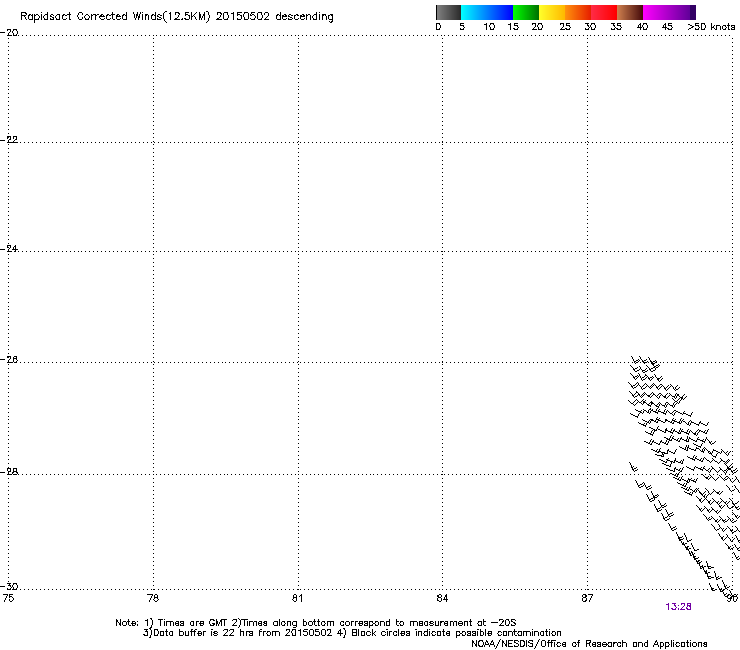Screen dimensions: 740x650
Task: Click the latitude label -20
Action: point(9,33)
